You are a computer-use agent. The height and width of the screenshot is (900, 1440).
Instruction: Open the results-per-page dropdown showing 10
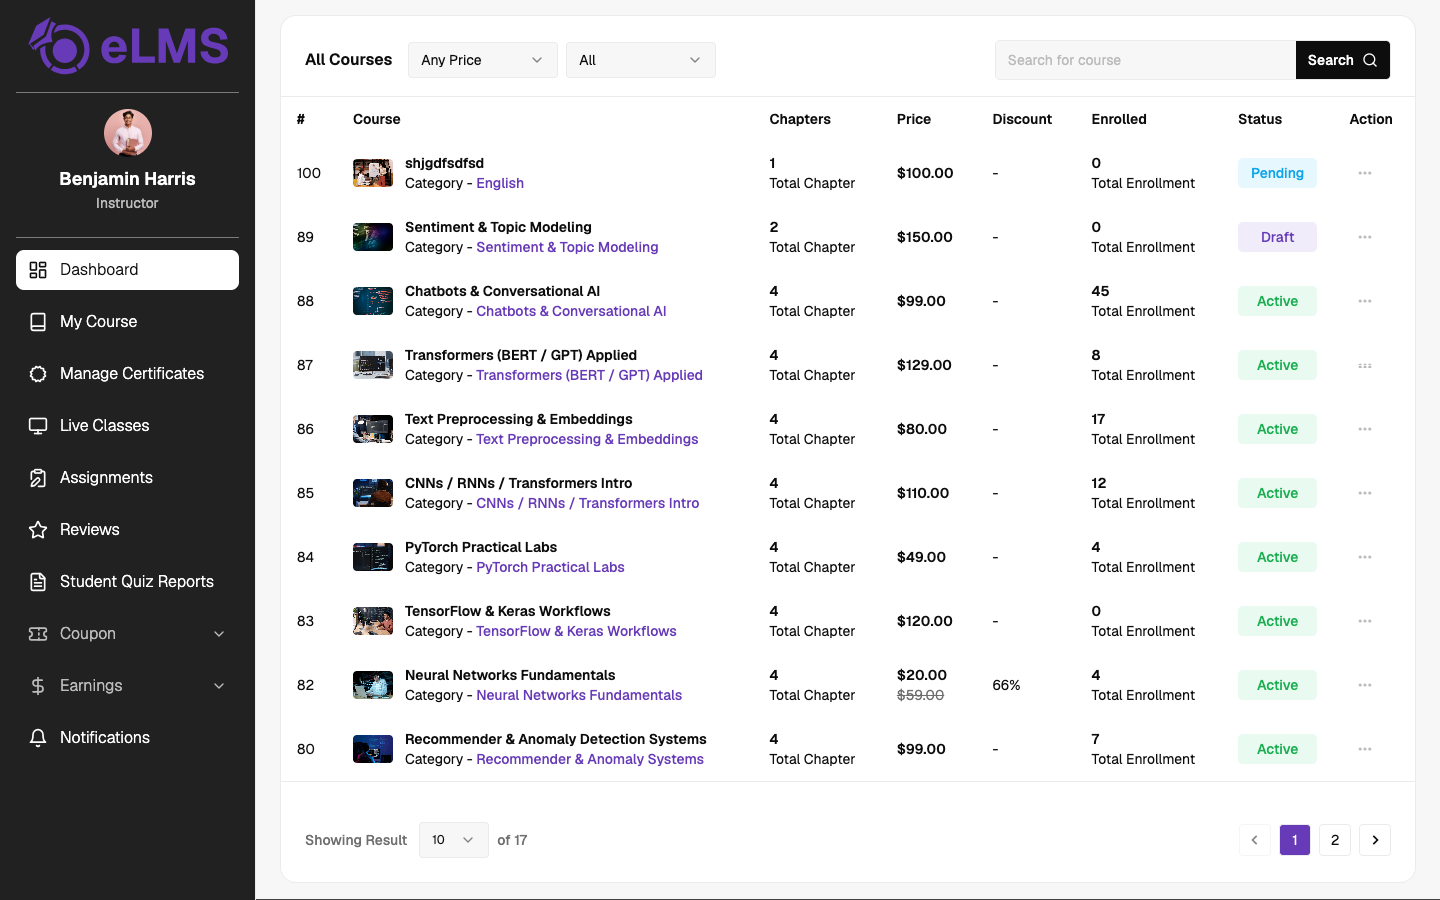pos(454,840)
